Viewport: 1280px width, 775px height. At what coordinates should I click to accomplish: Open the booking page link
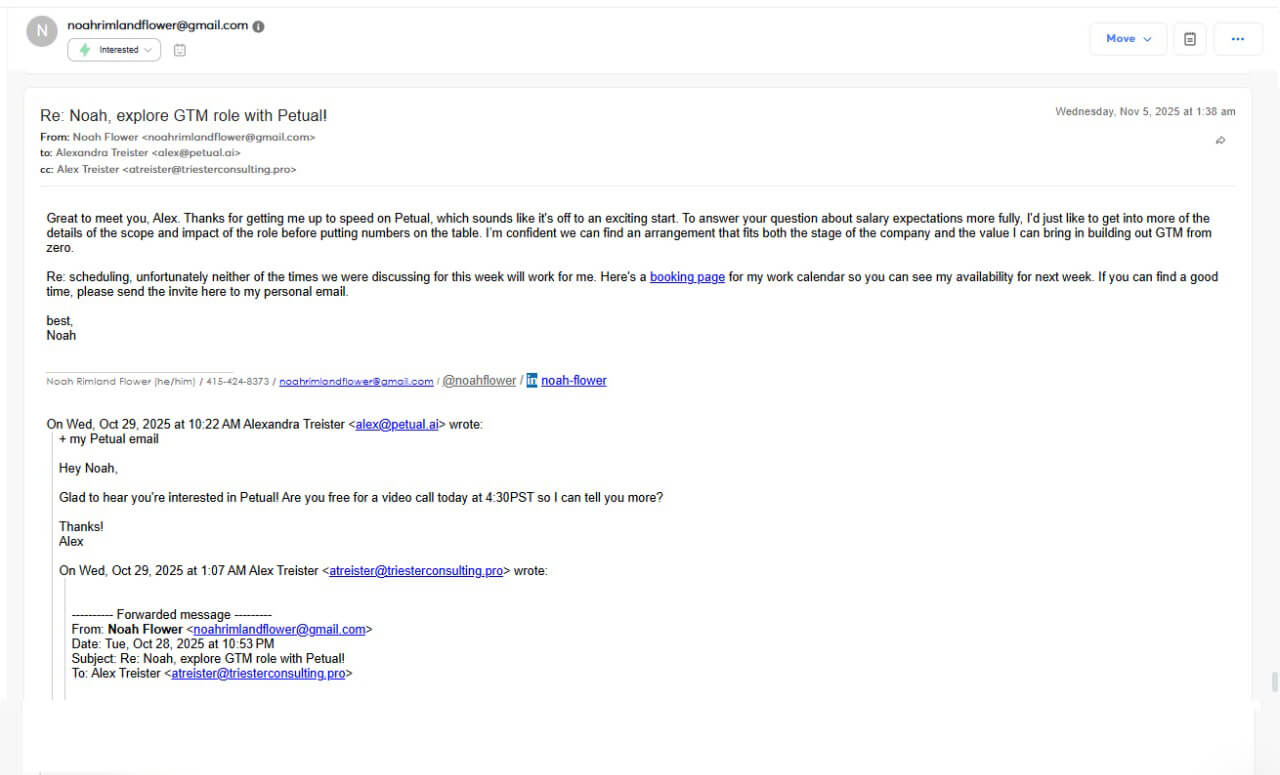click(687, 277)
